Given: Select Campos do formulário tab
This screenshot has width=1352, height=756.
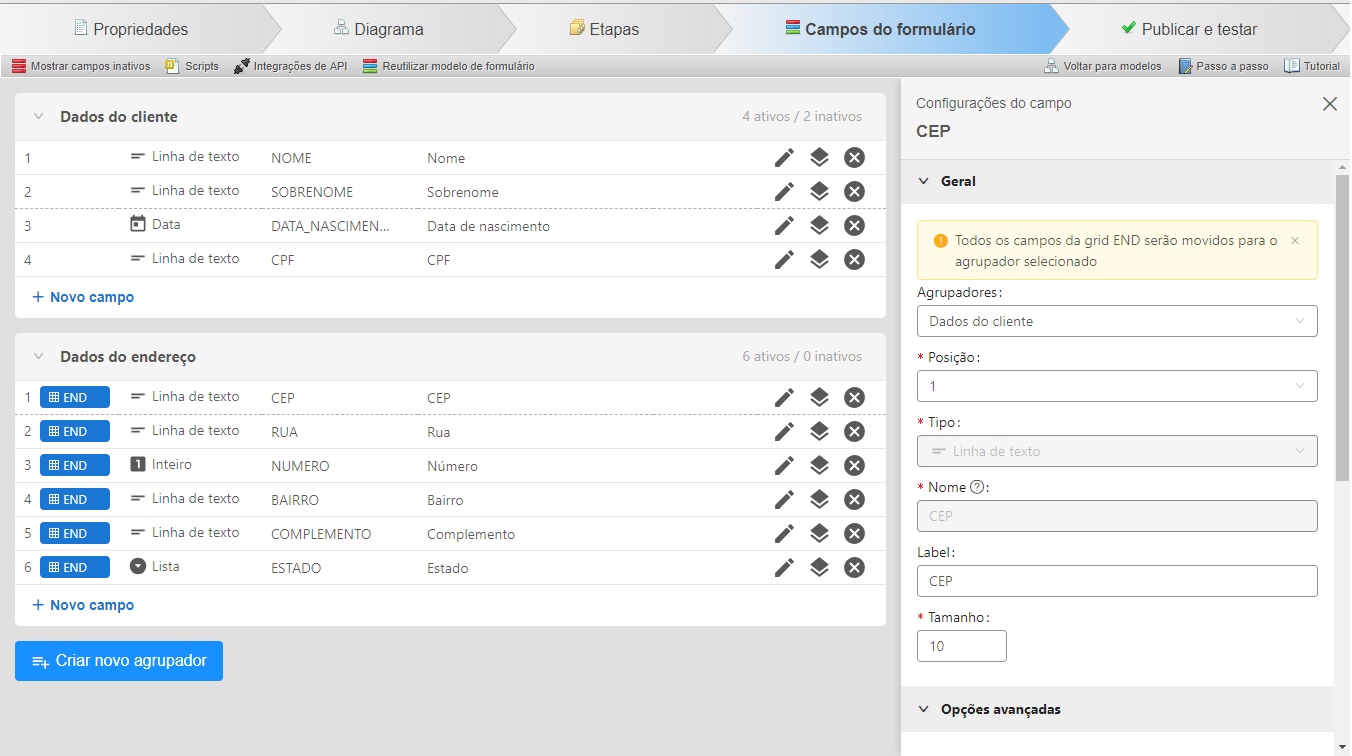Looking at the screenshot, I should (x=880, y=29).
